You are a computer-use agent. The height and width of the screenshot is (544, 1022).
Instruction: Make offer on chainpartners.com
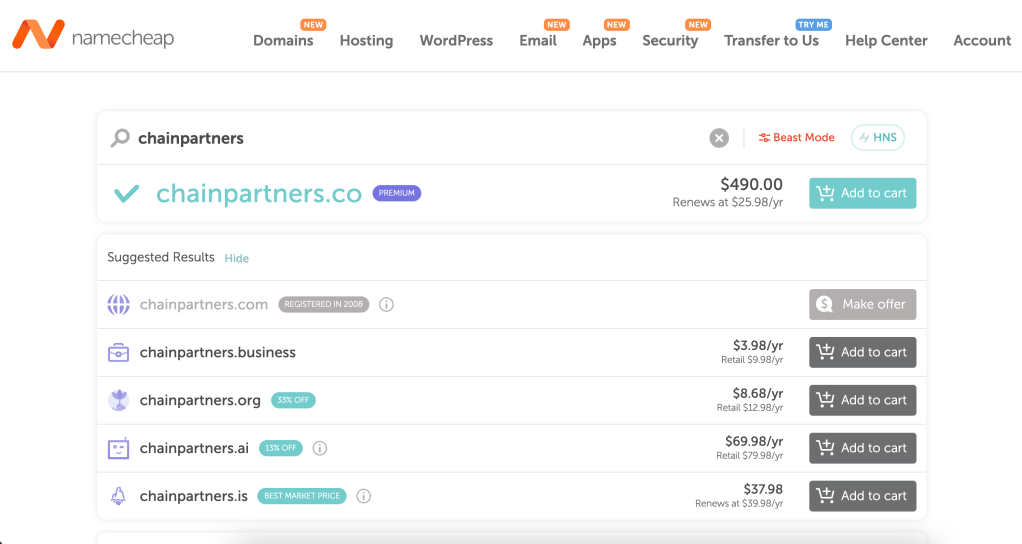coord(862,304)
